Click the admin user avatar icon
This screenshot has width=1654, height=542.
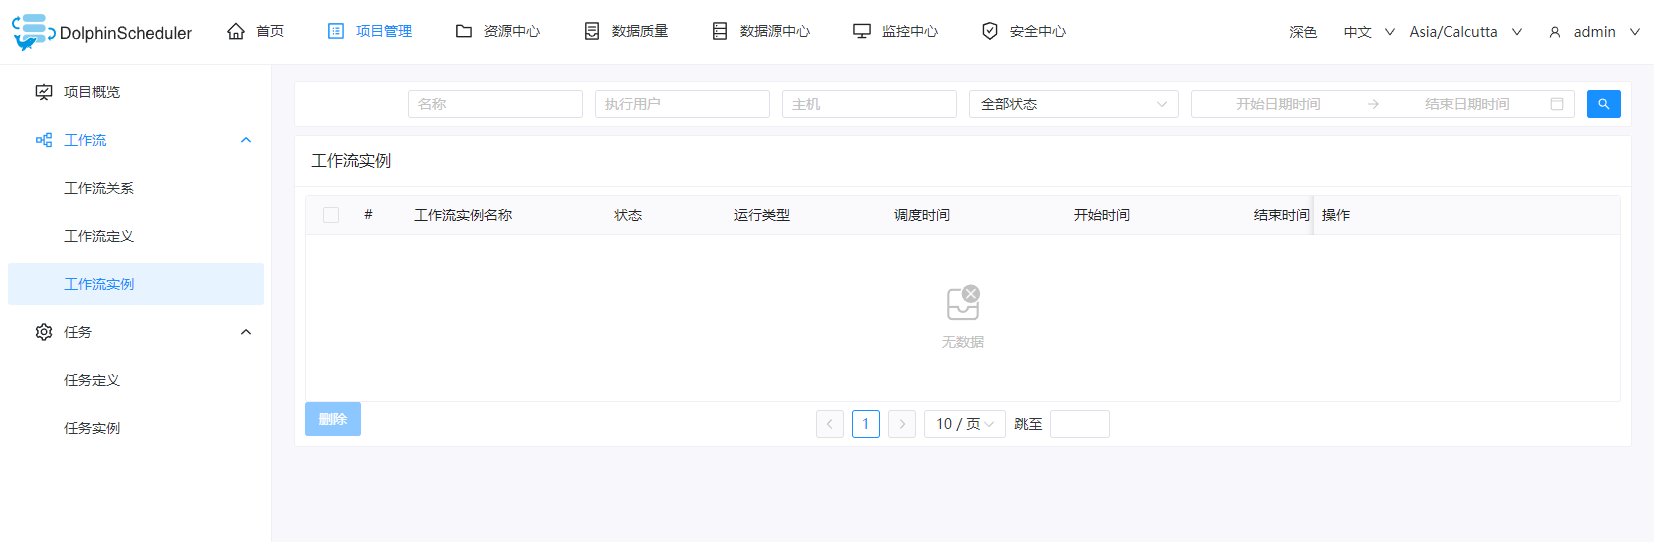(x=1555, y=32)
